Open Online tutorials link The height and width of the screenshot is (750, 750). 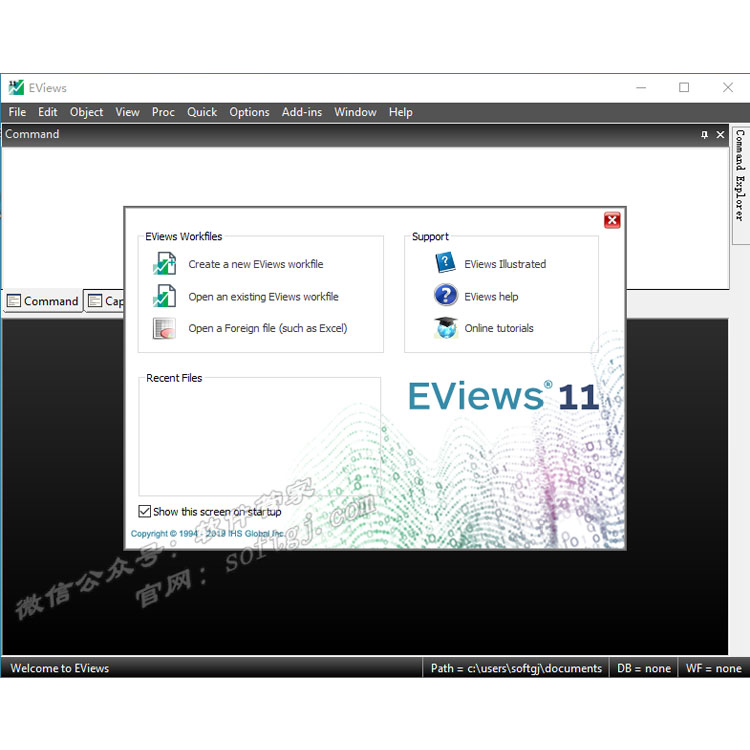(498, 328)
